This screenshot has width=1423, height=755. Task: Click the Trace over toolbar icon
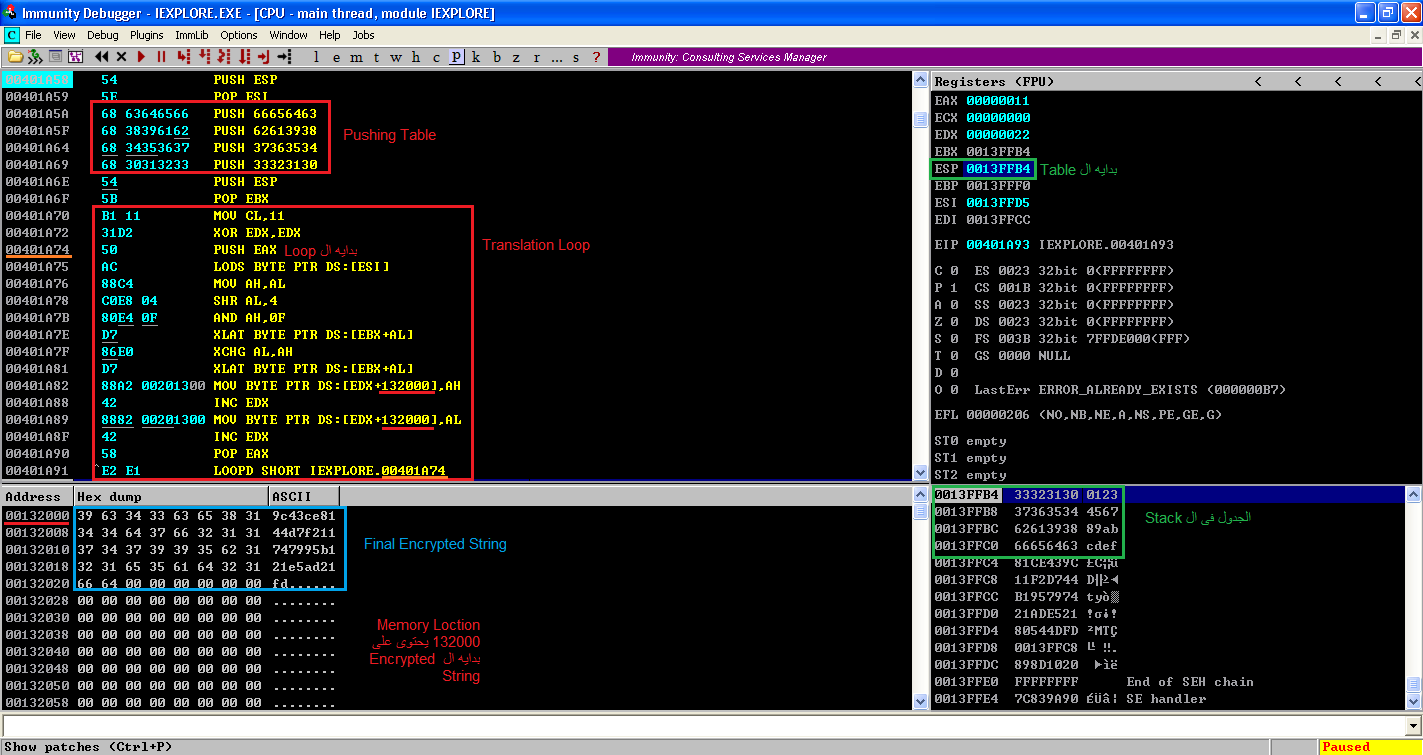click(x=245, y=57)
